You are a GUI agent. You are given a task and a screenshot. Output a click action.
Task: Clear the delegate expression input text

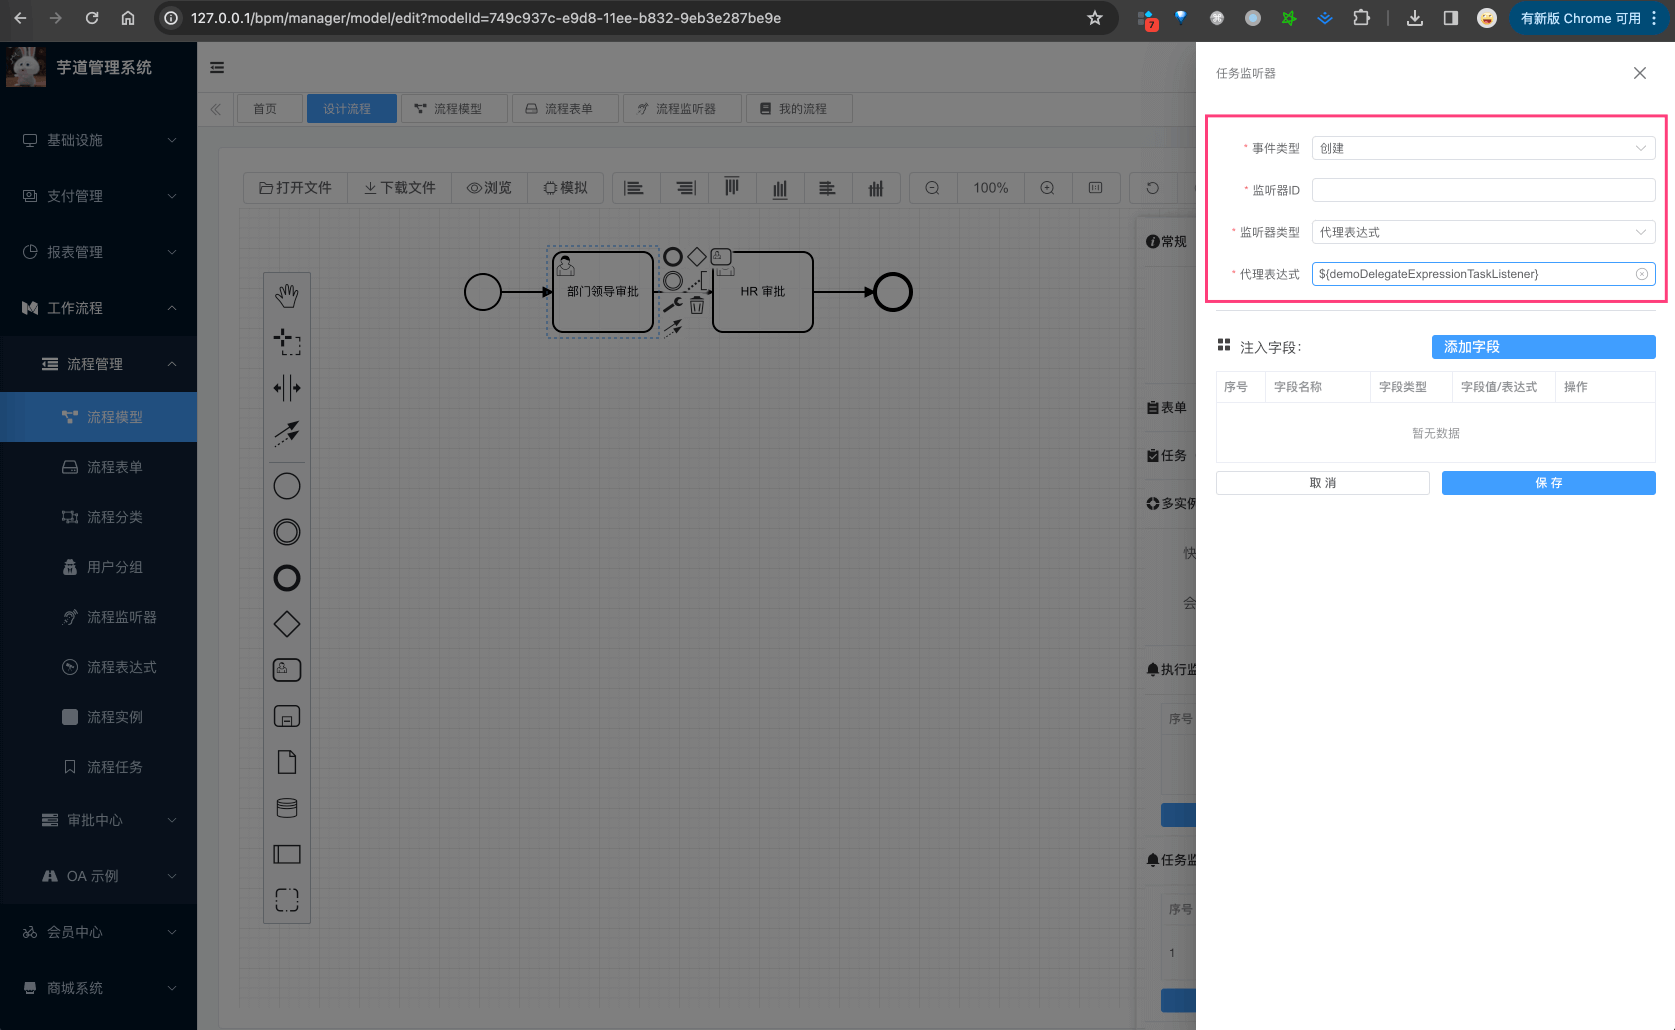[x=1641, y=274]
